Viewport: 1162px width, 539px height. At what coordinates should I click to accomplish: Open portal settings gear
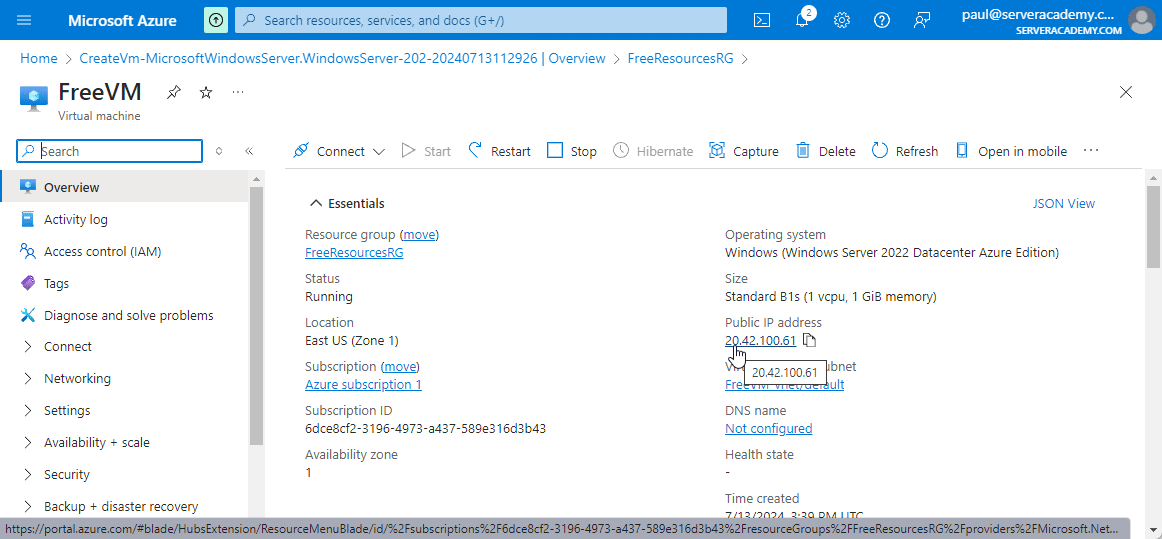click(841, 20)
